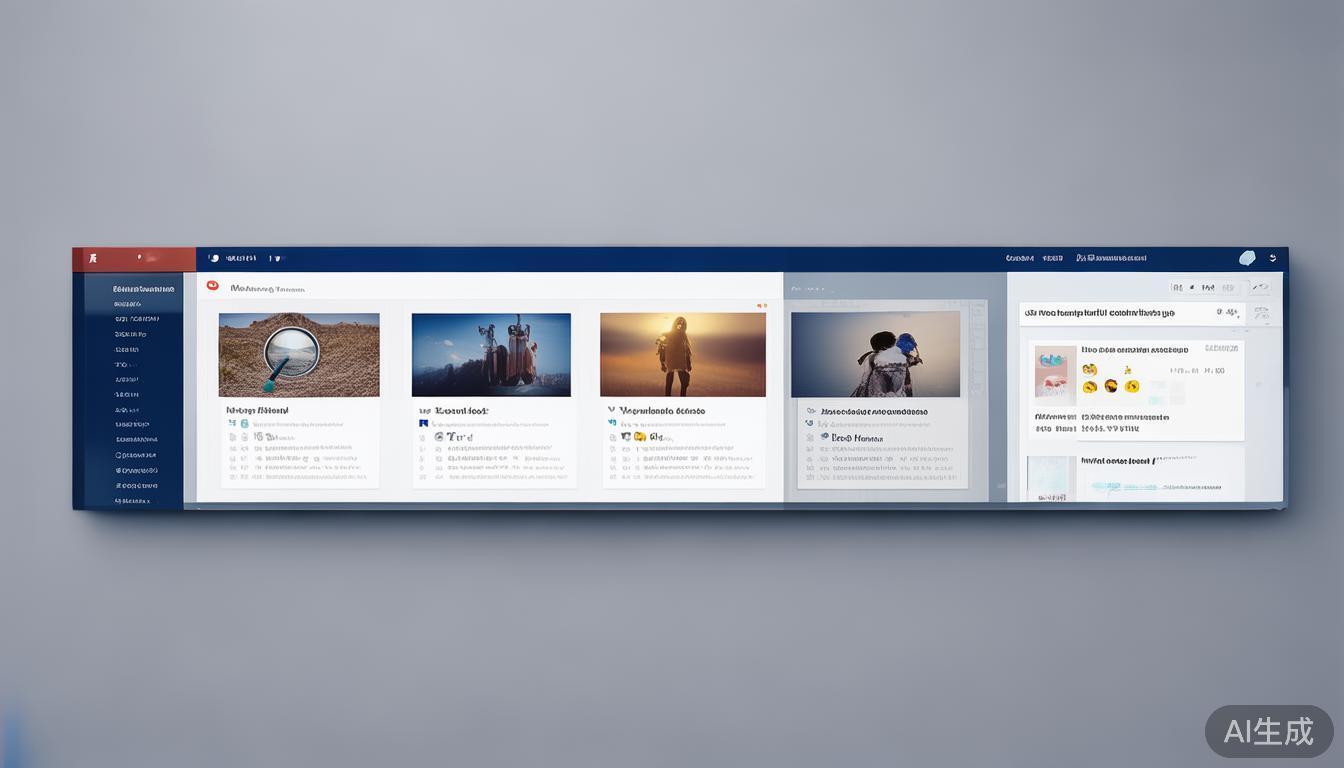Click the last text link in the top-right navigation
1344x768 pixels.
(x=1111, y=258)
